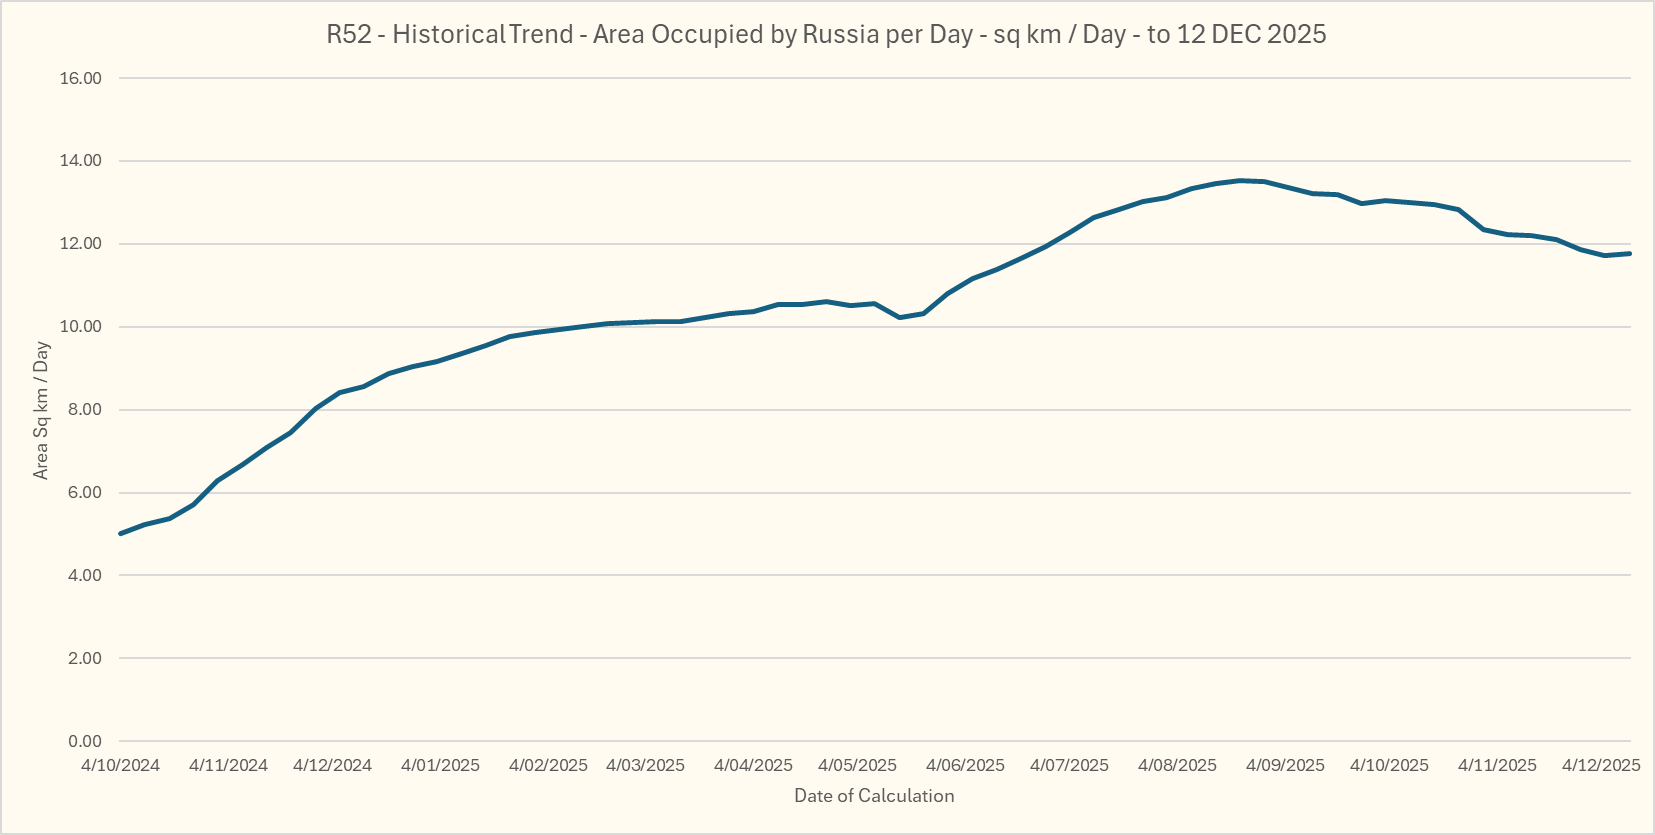Screen dimensions: 1655x835
Task: Click the chart title text
Action: (826, 34)
